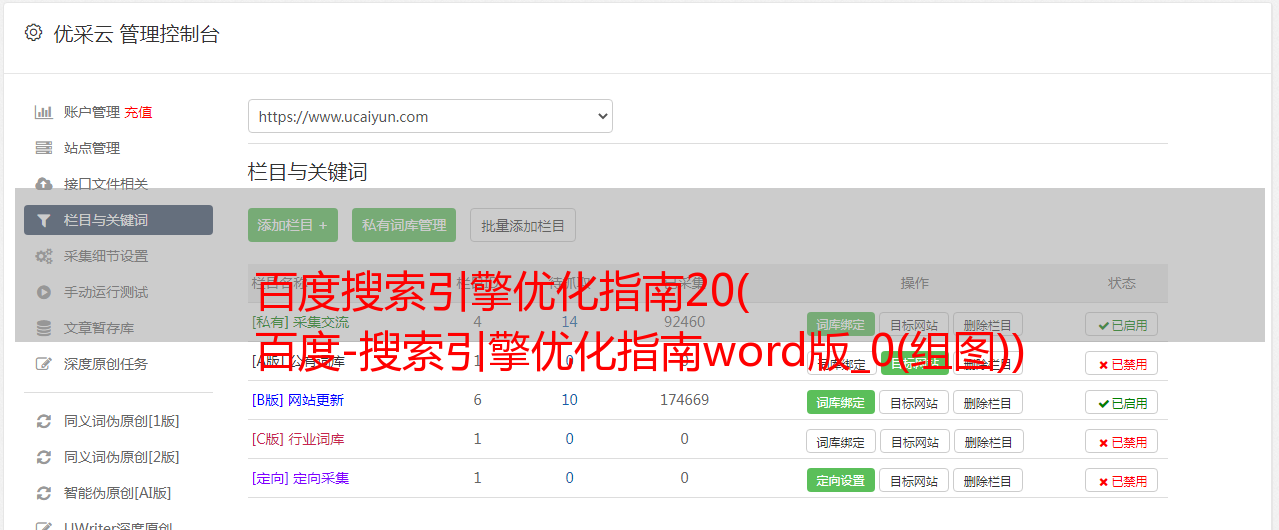Click the 状态 column header
The width and height of the screenshot is (1279, 530).
coord(1121,283)
